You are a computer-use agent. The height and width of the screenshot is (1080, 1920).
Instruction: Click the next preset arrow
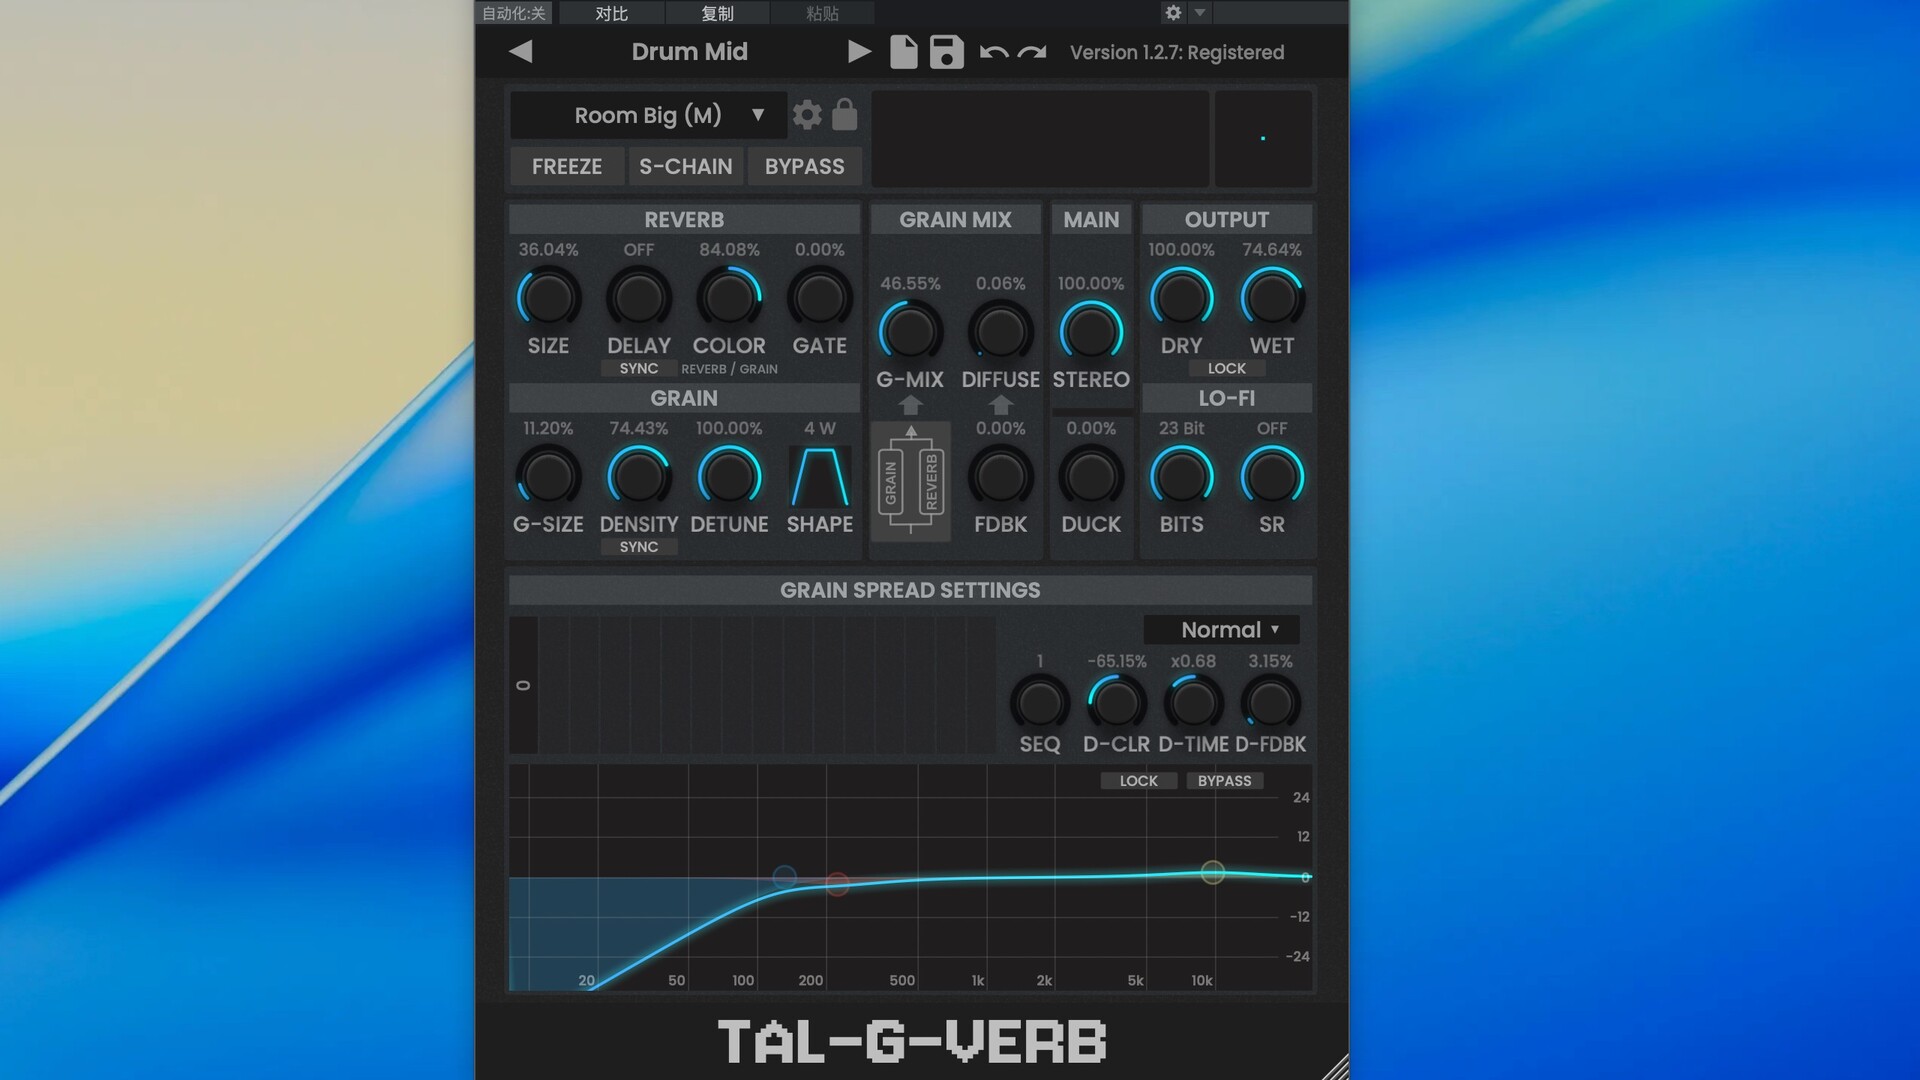(858, 52)
